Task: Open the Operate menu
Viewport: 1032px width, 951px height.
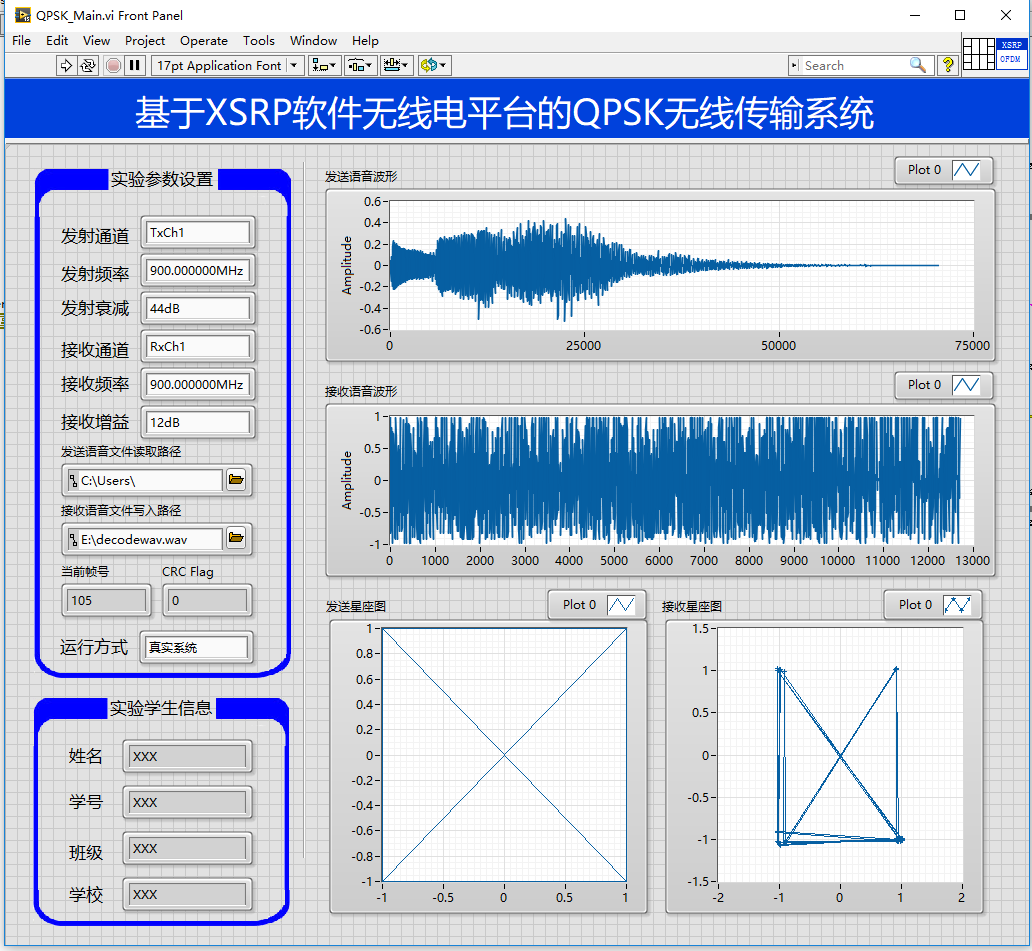Action: (204, 41)
